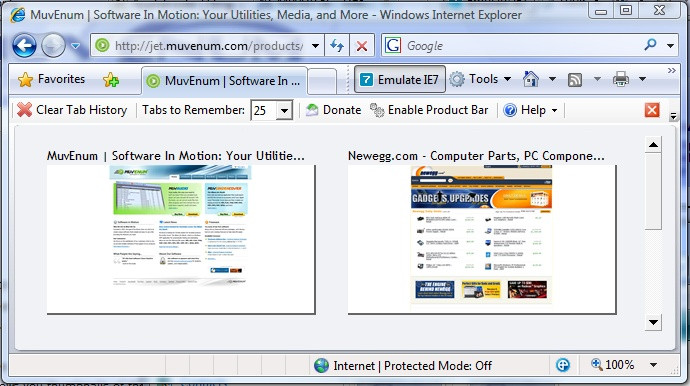This screenshot has width=690, height=386.
Task: Click Clear Tab History
Action: point(72,110)
